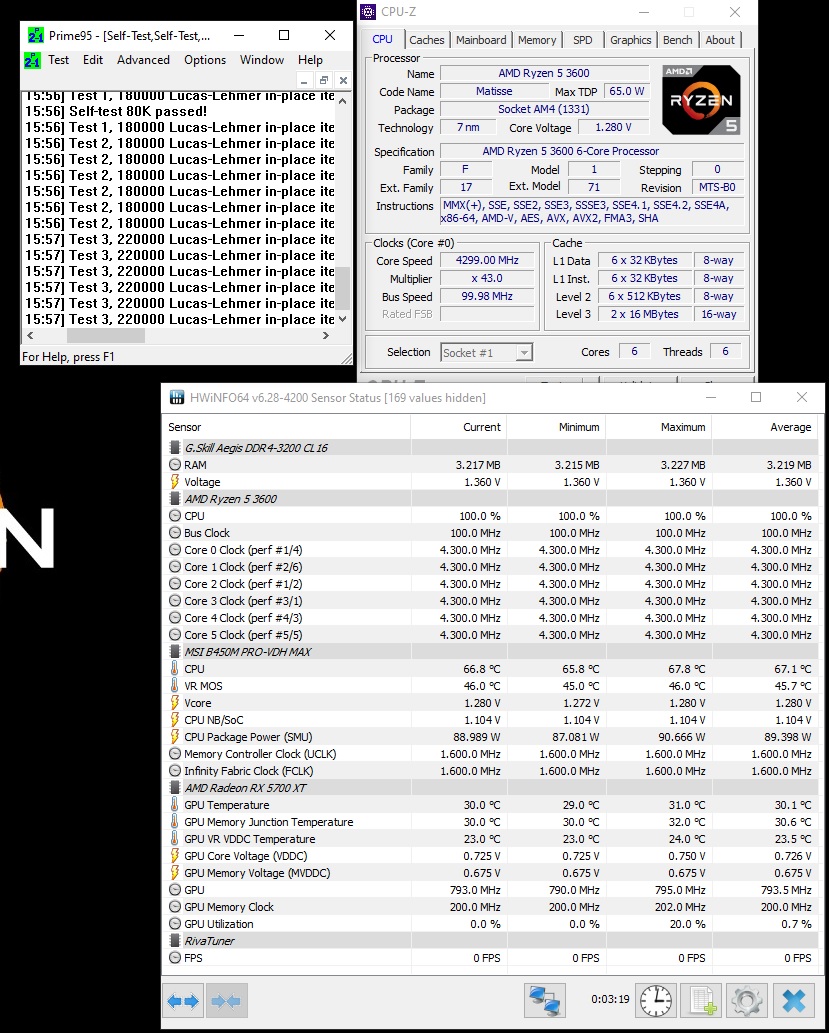The height and width of the screenshot is (1033, 829).
Task: Restore the inner Prime95 child window
Action: click(x=324, y=80)
